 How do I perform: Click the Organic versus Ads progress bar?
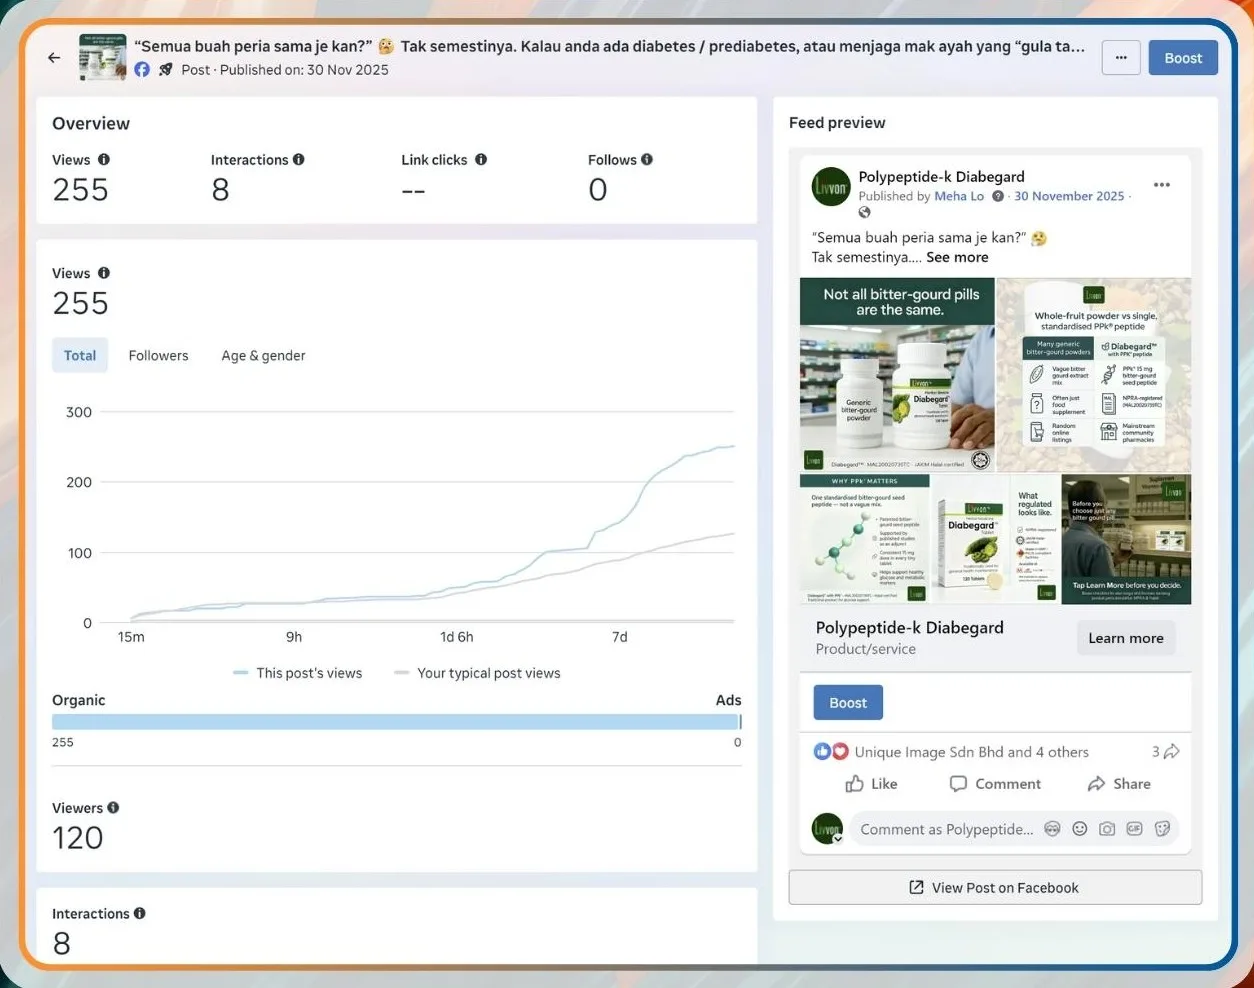click(396, 722)
